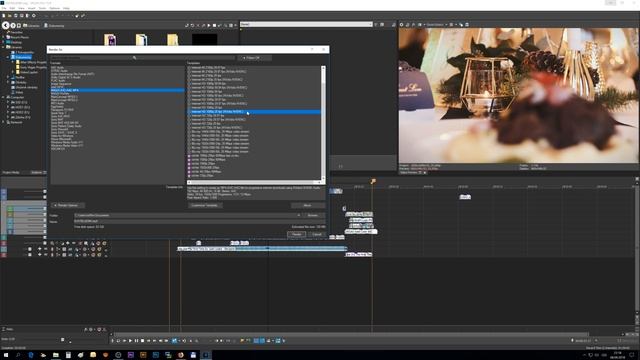Click the Go to Start transport icon

[x=149, y=340]
